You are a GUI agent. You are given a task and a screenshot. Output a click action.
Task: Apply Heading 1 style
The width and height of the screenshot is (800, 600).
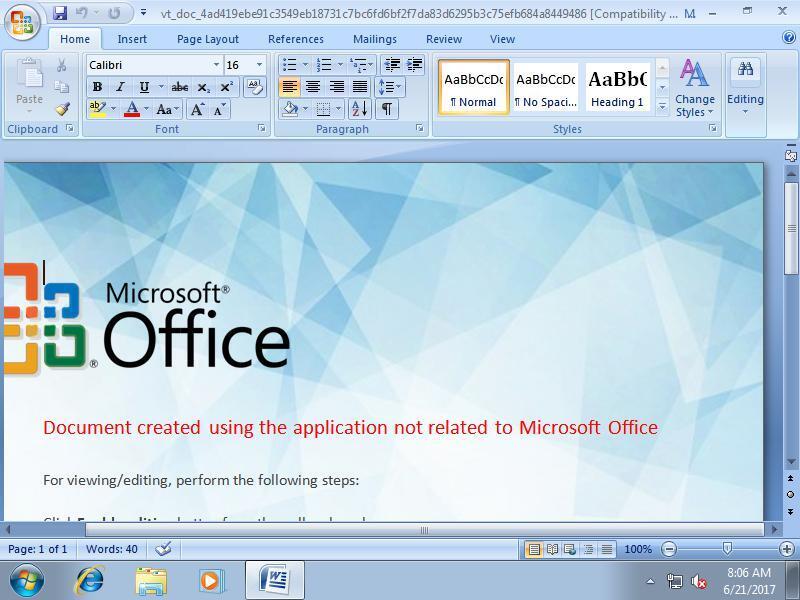[617, 87]
